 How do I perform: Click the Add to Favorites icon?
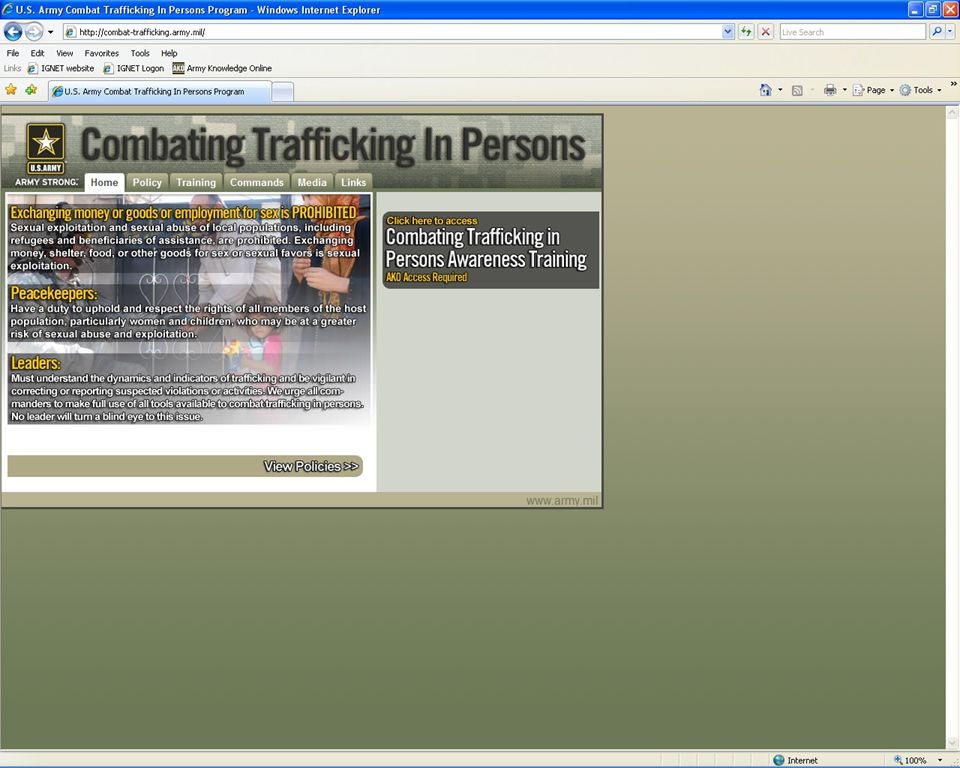coord(31,90)
